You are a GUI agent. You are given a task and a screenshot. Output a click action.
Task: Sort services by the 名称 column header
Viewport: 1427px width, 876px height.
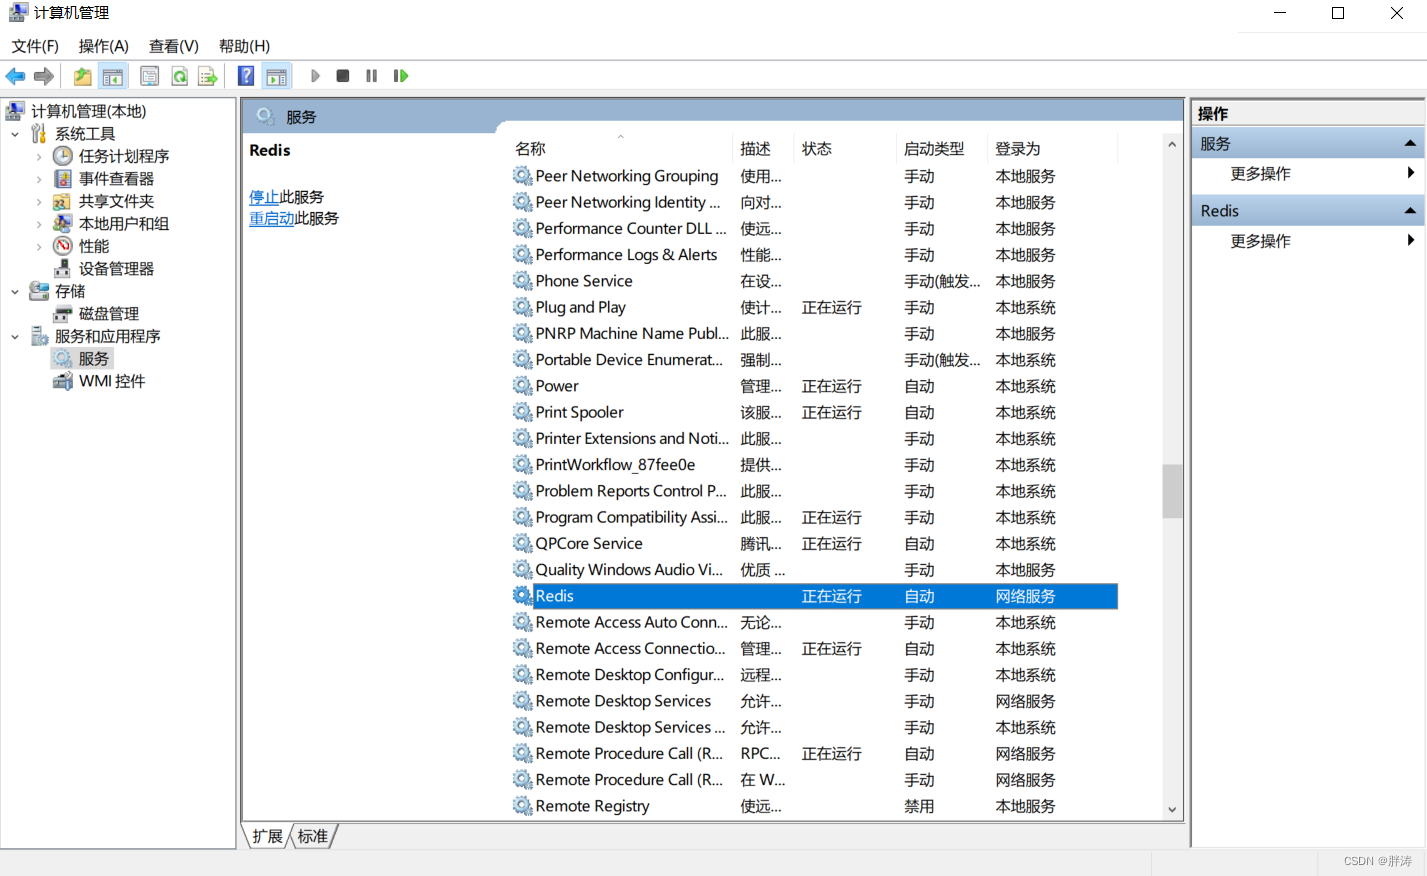[x=621, y=148]
